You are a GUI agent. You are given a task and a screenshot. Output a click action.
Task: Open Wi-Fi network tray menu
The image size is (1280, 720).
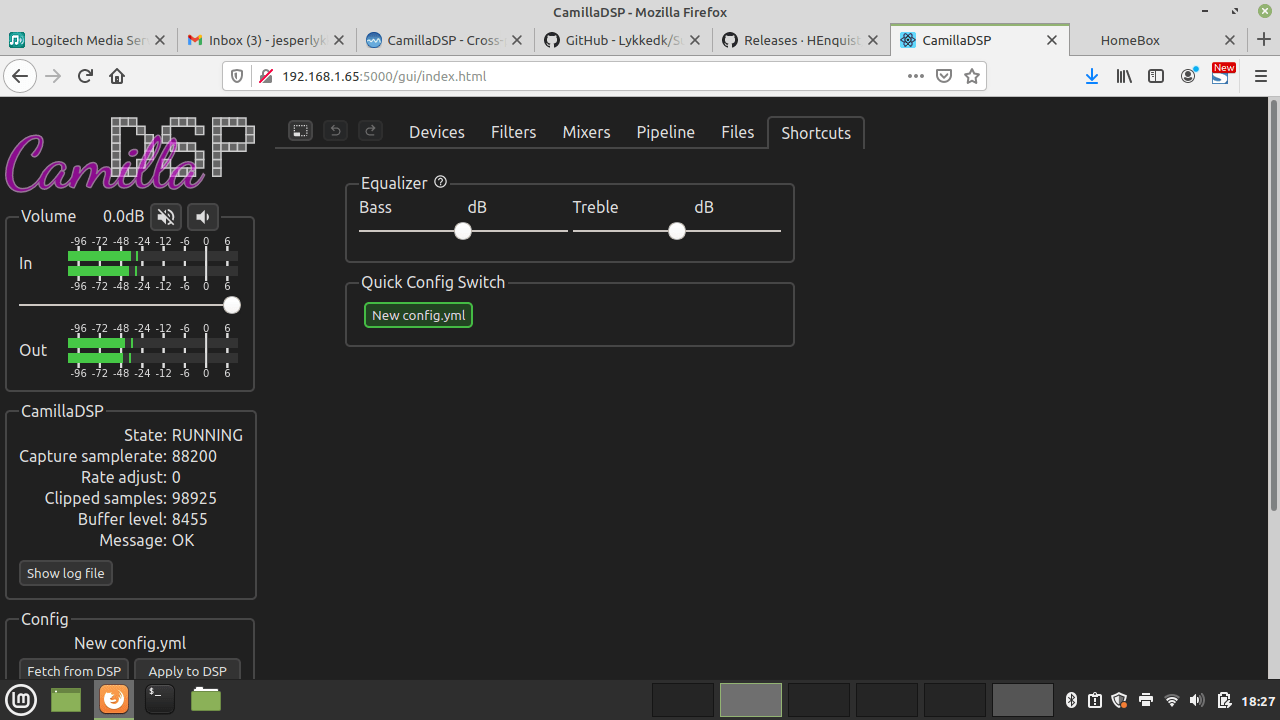(x=1172, y=700)
